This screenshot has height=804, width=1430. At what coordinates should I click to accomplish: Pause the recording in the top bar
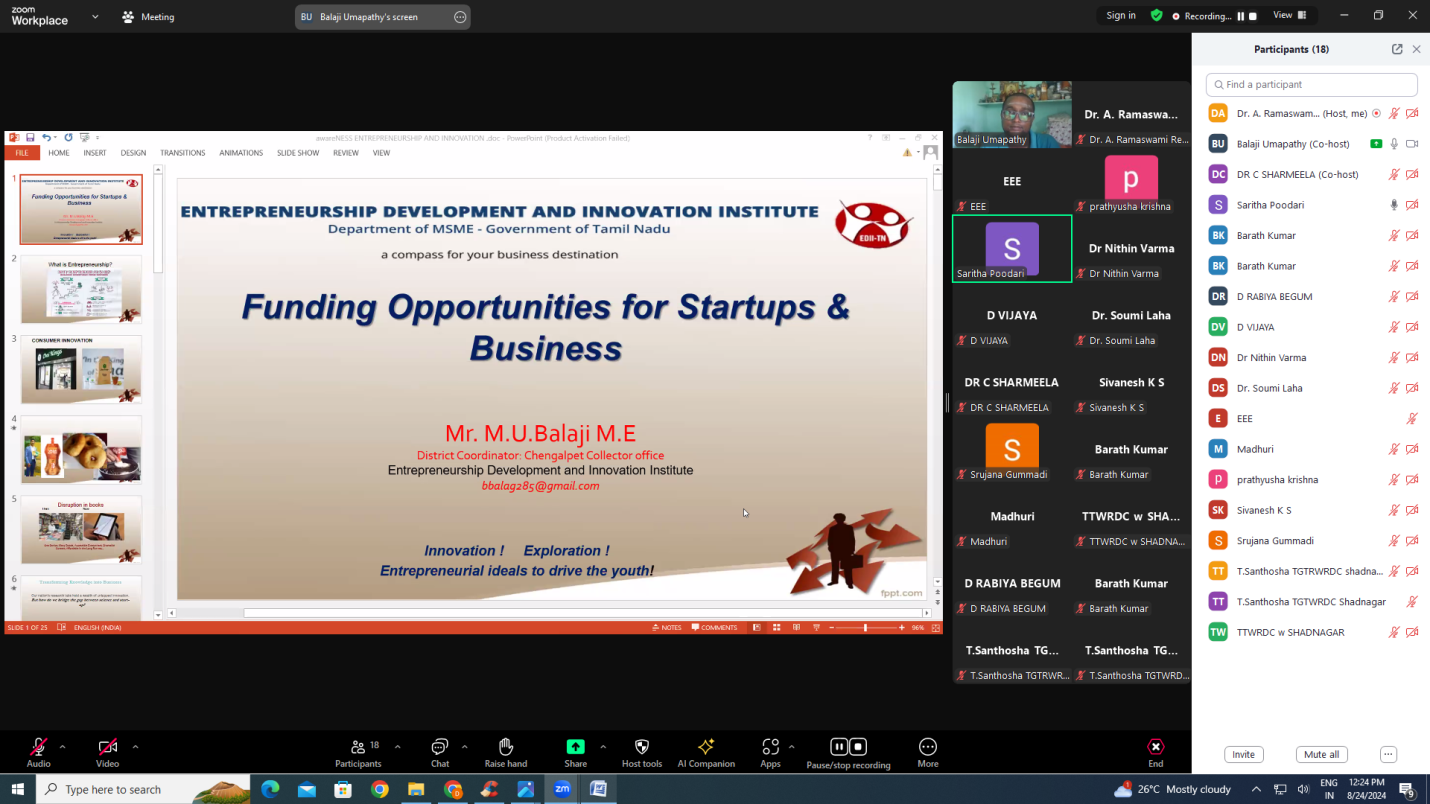(x=1241, y=16)
